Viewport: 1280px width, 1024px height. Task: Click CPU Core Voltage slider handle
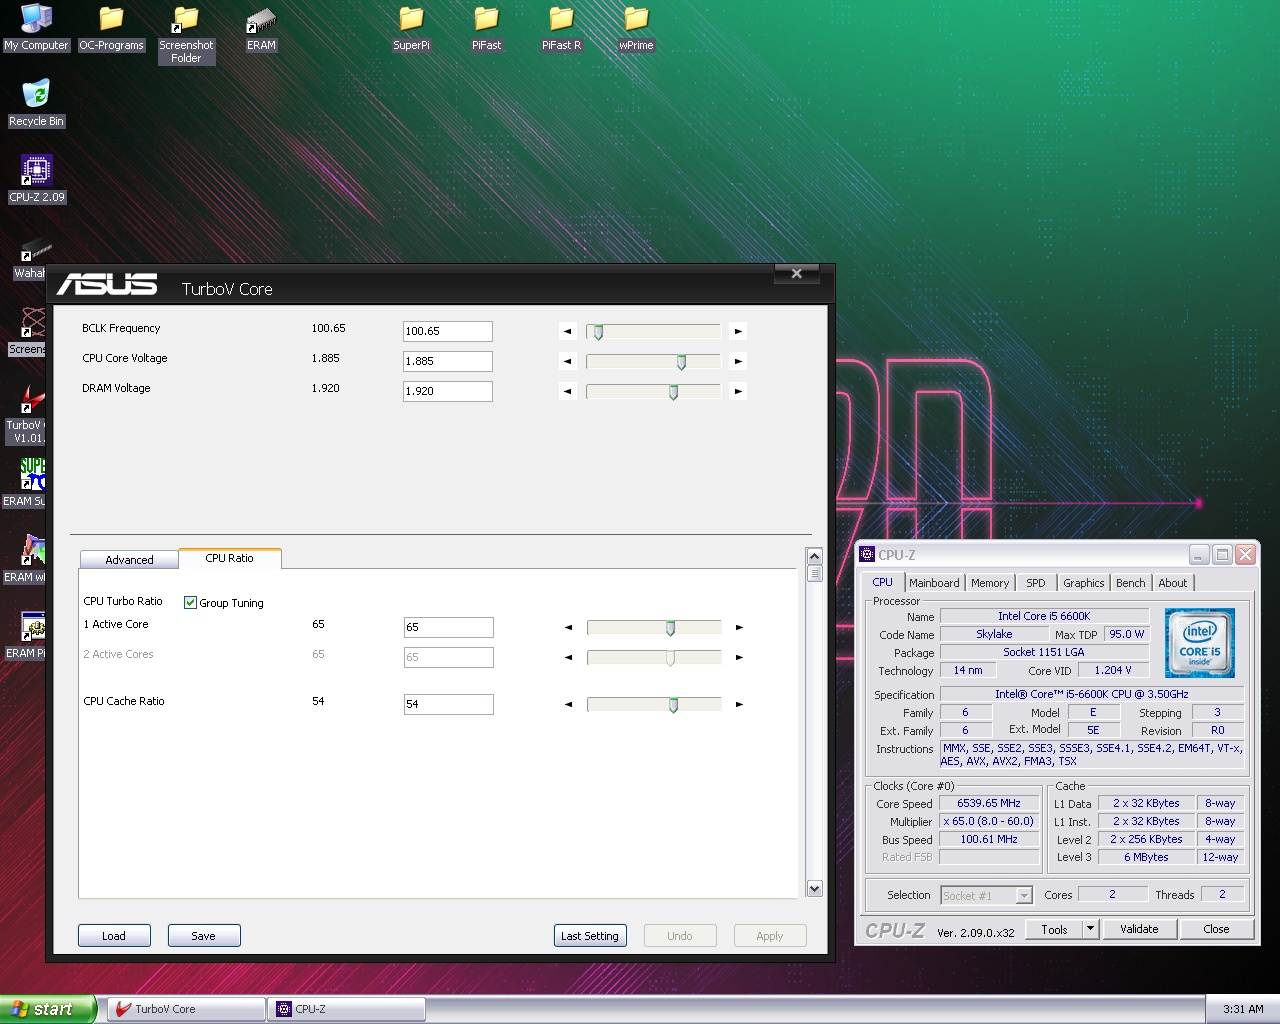click(x=681, y=362)
